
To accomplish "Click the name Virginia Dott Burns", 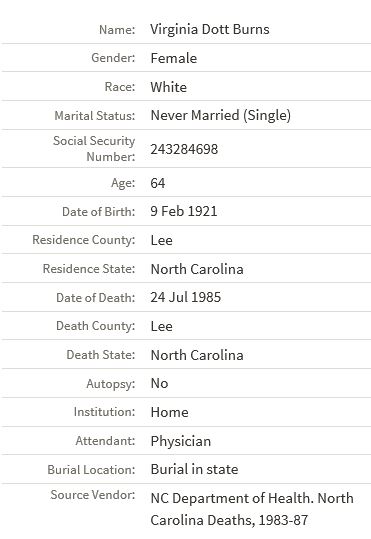I will tap(210, 30).
